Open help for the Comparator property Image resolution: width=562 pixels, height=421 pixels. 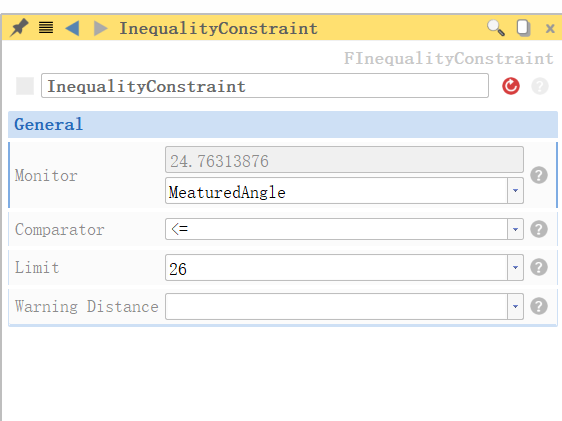click(539, 229)
